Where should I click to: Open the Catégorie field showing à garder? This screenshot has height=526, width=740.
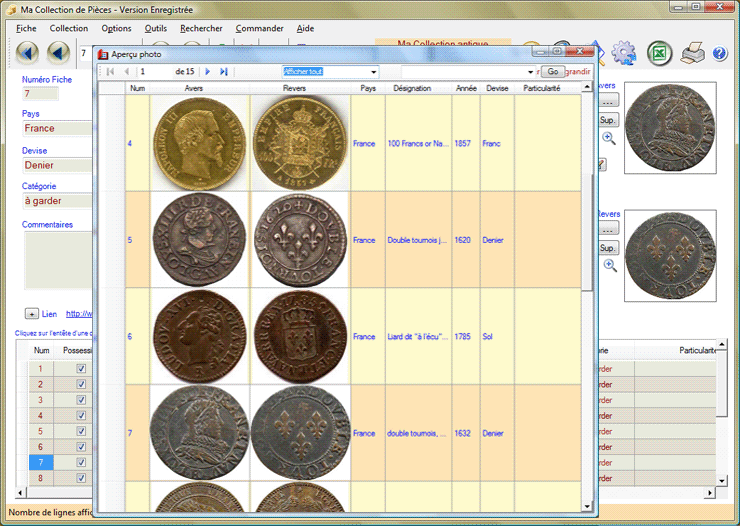(x=58, y=201)
